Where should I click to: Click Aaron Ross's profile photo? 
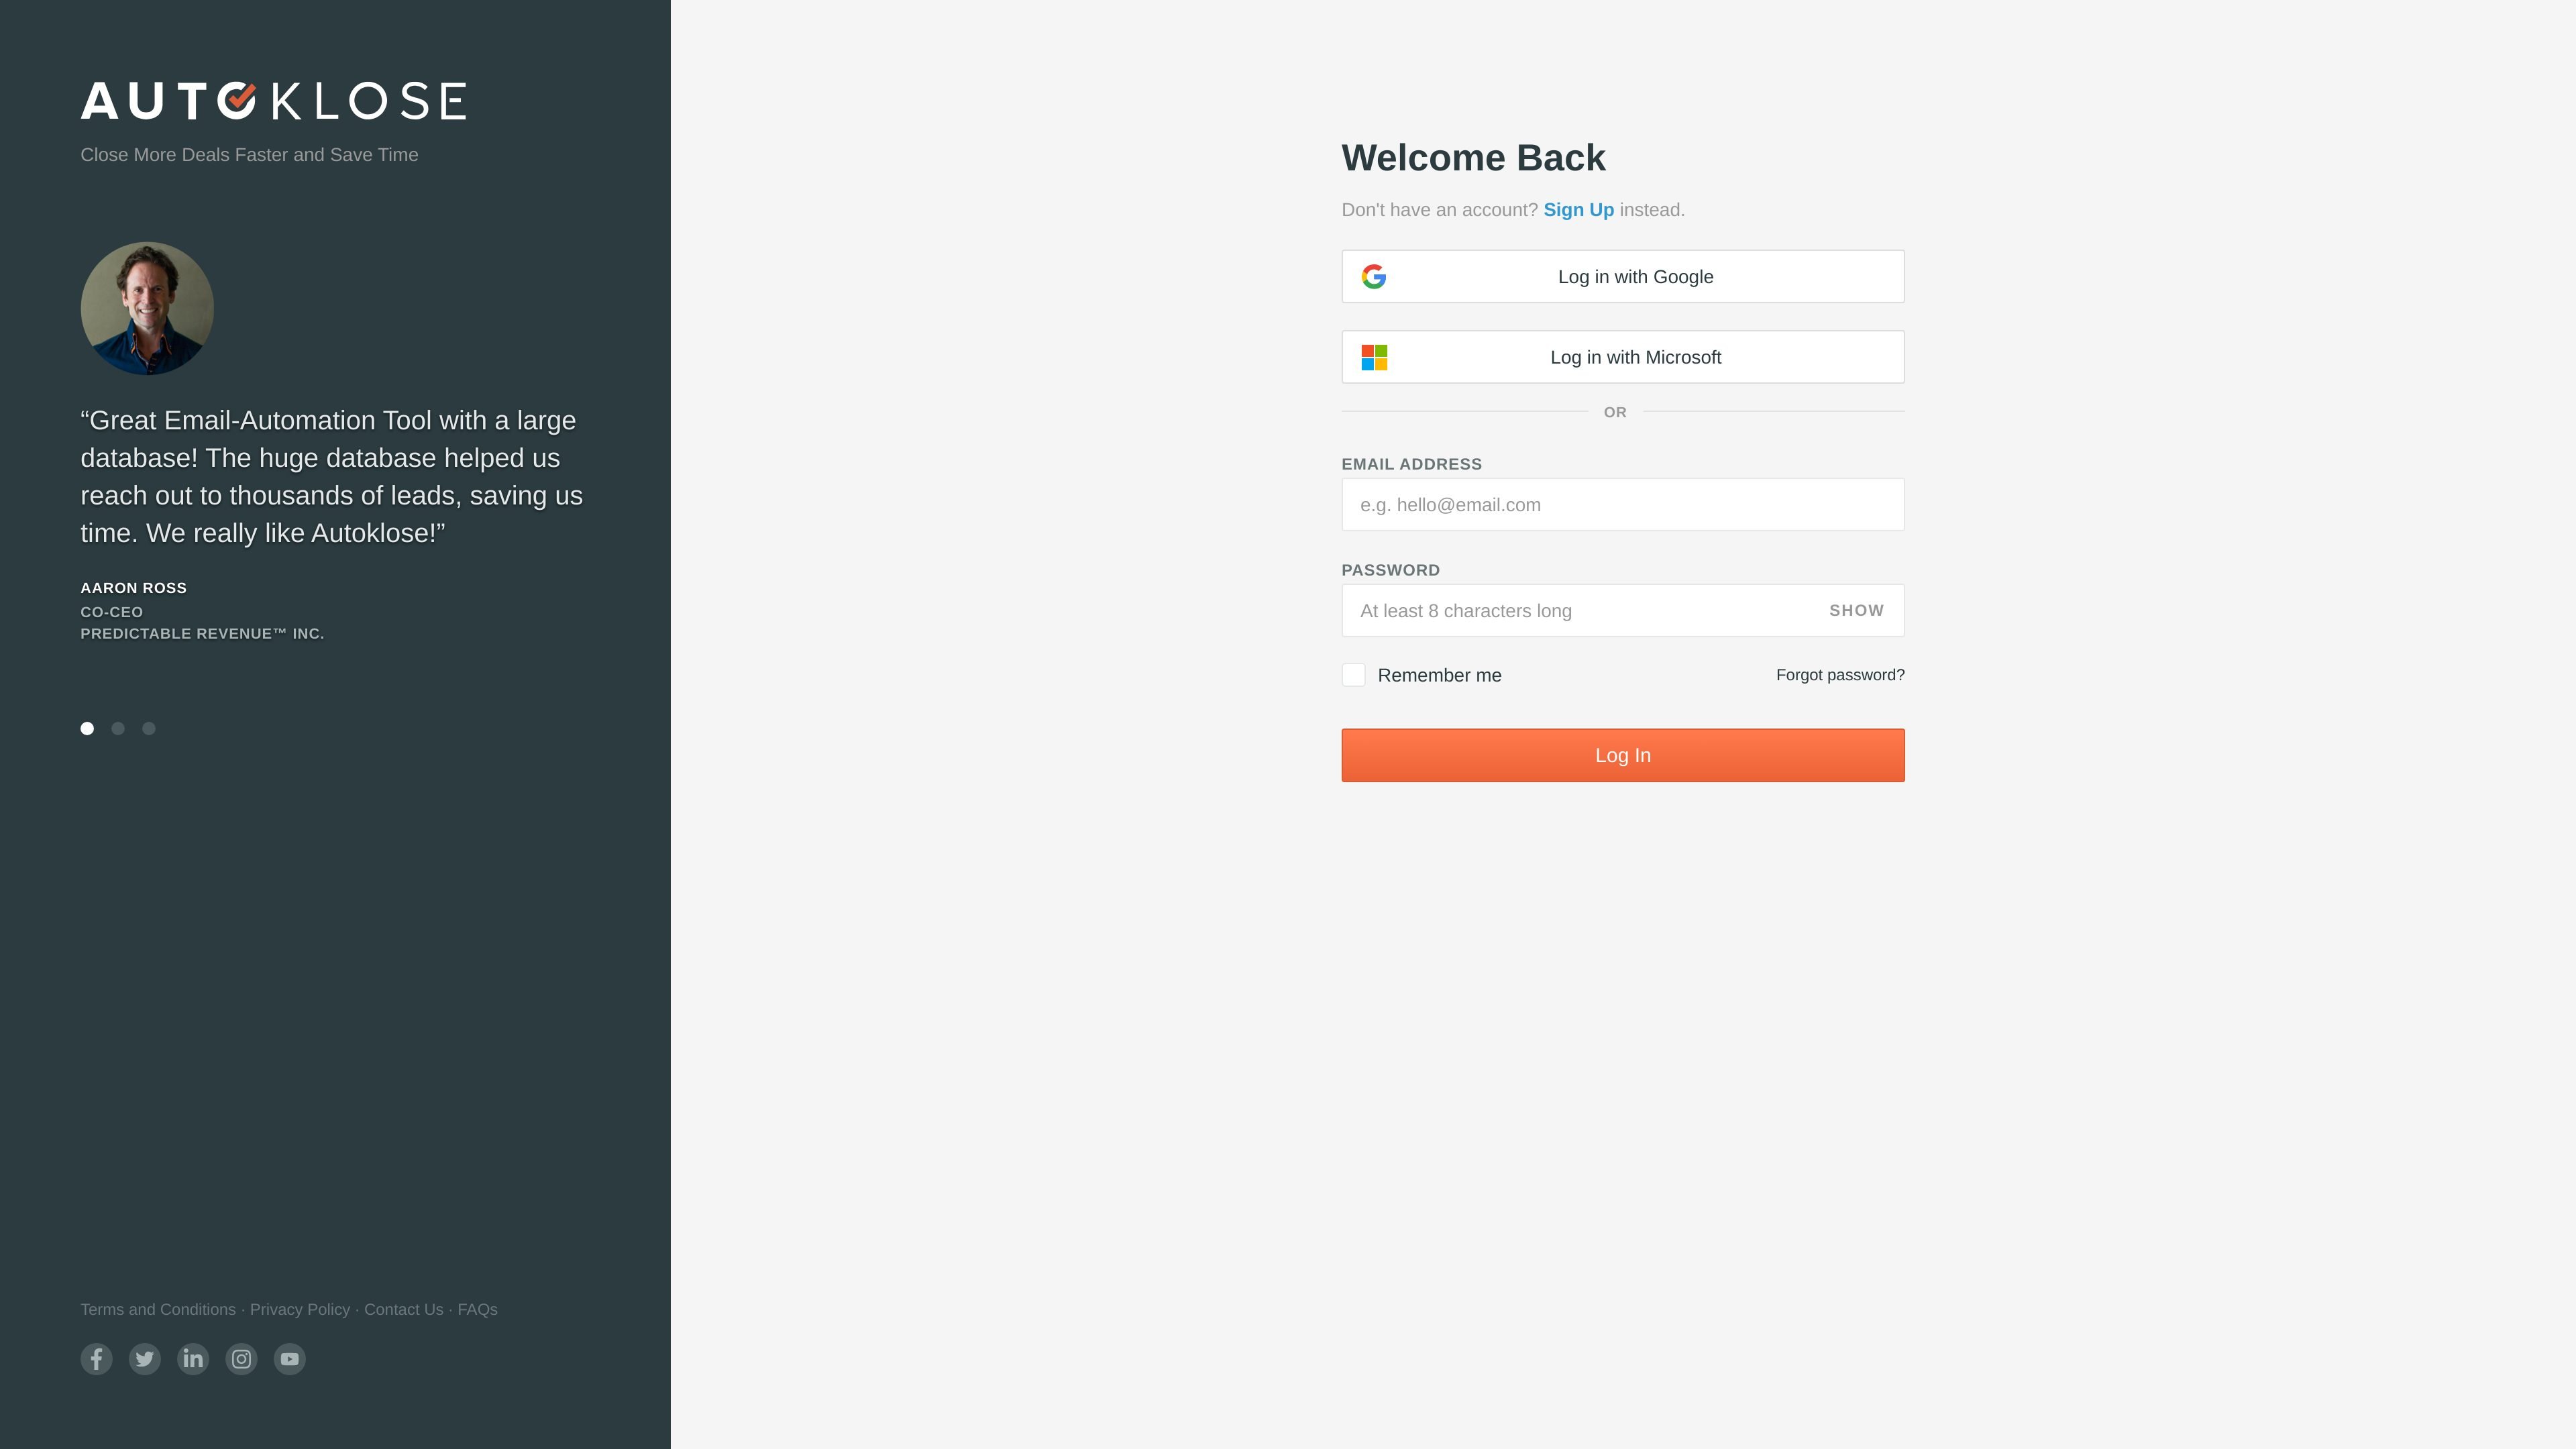tap(147, 308)
